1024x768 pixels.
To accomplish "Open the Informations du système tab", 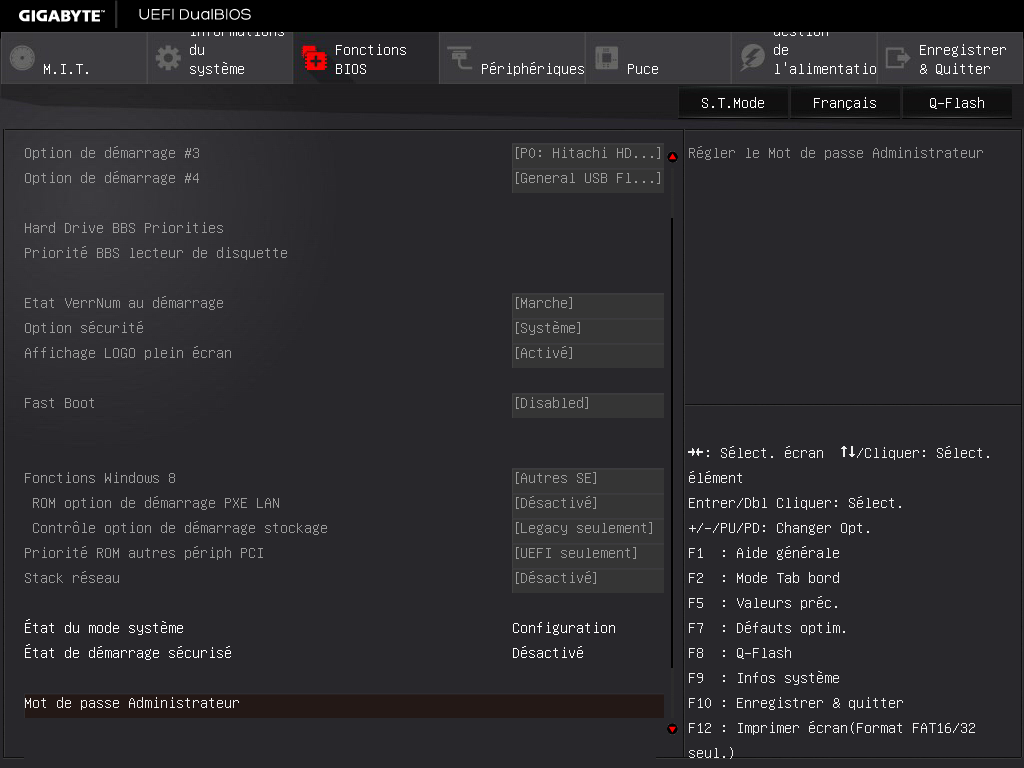I will tap(220, 58).
